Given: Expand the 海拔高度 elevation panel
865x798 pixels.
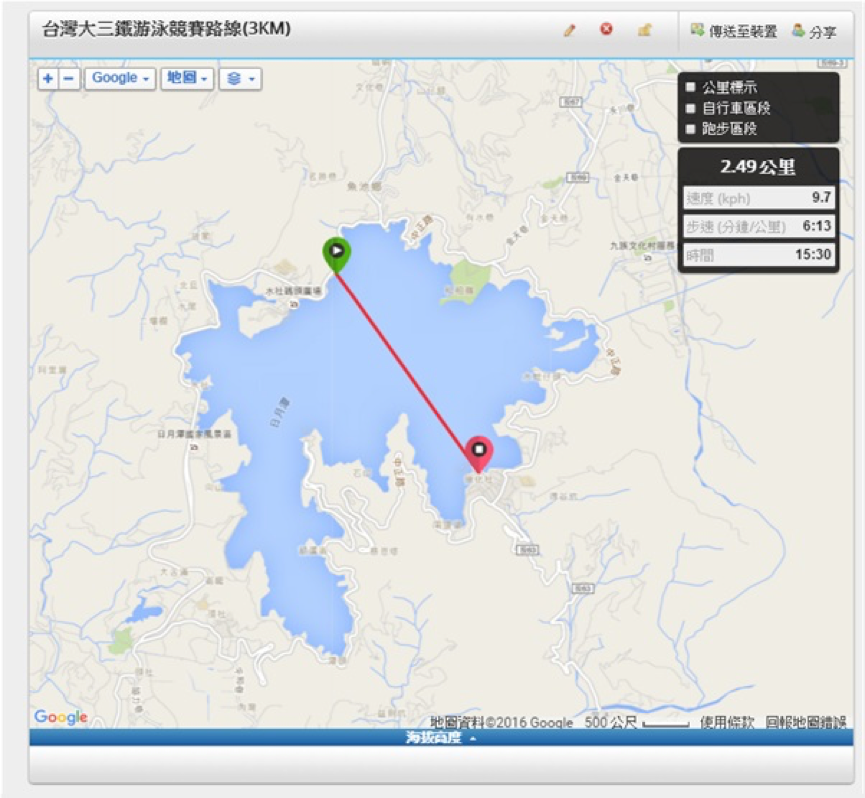Looking at the screenshot, I should (440, 737).
